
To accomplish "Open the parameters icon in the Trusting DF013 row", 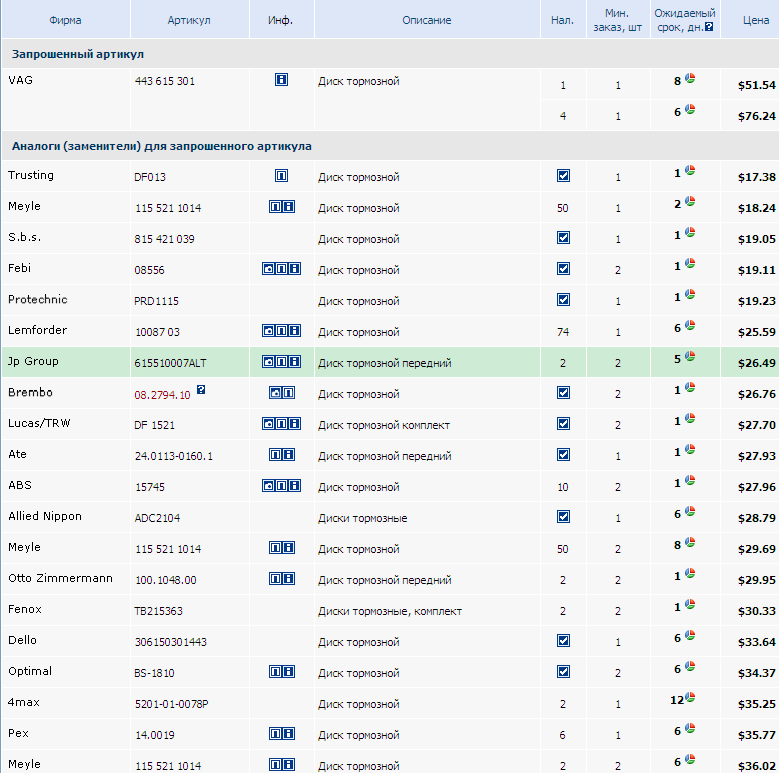I will 281,175.
